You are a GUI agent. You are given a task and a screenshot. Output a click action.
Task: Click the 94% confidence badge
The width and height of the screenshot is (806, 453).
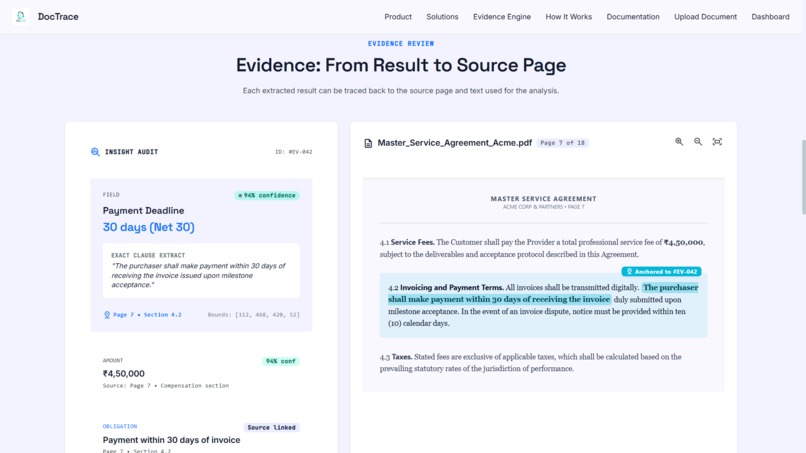pyautogui.click(x=267, y=195)
